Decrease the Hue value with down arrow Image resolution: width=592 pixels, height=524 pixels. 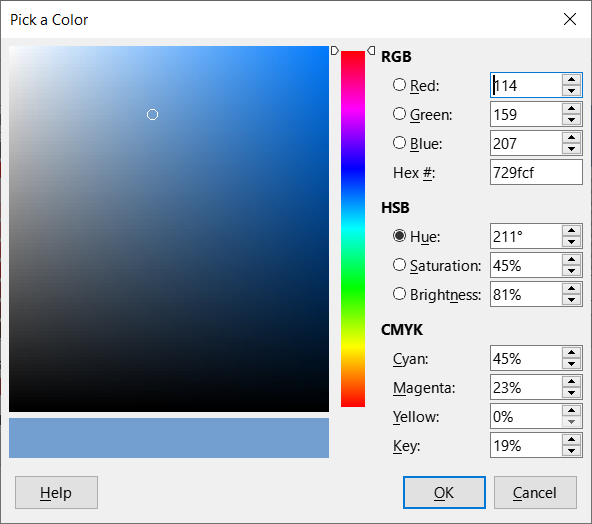click(x=571, y=242)
